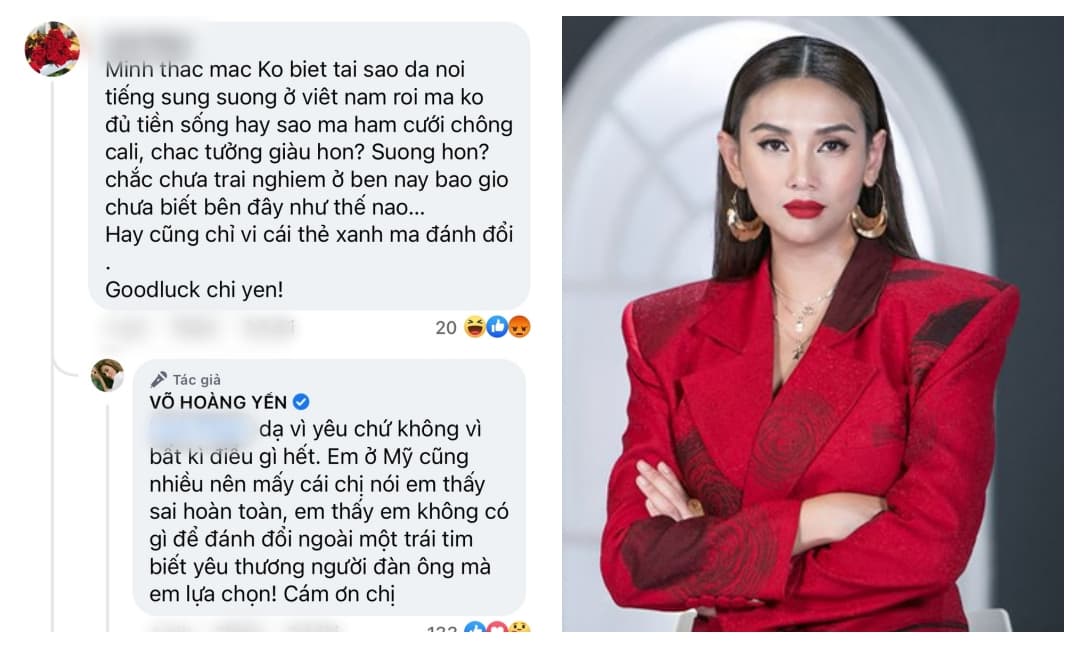Click the Tác giả author label
The width and height of the screenshot is (1080, 648).
point(196,380)
